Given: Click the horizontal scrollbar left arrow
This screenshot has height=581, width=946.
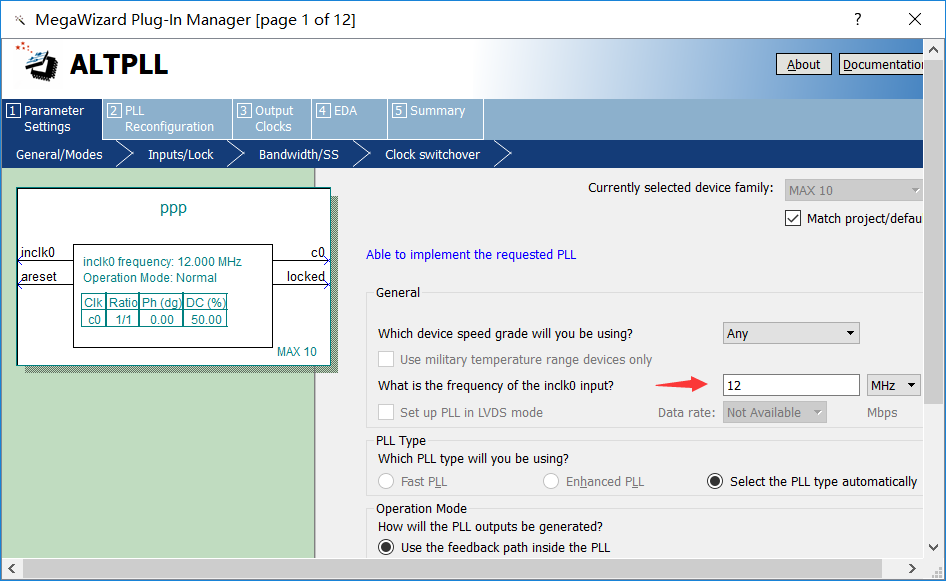Looking at the screenshot, I should [x=11, y=568].
